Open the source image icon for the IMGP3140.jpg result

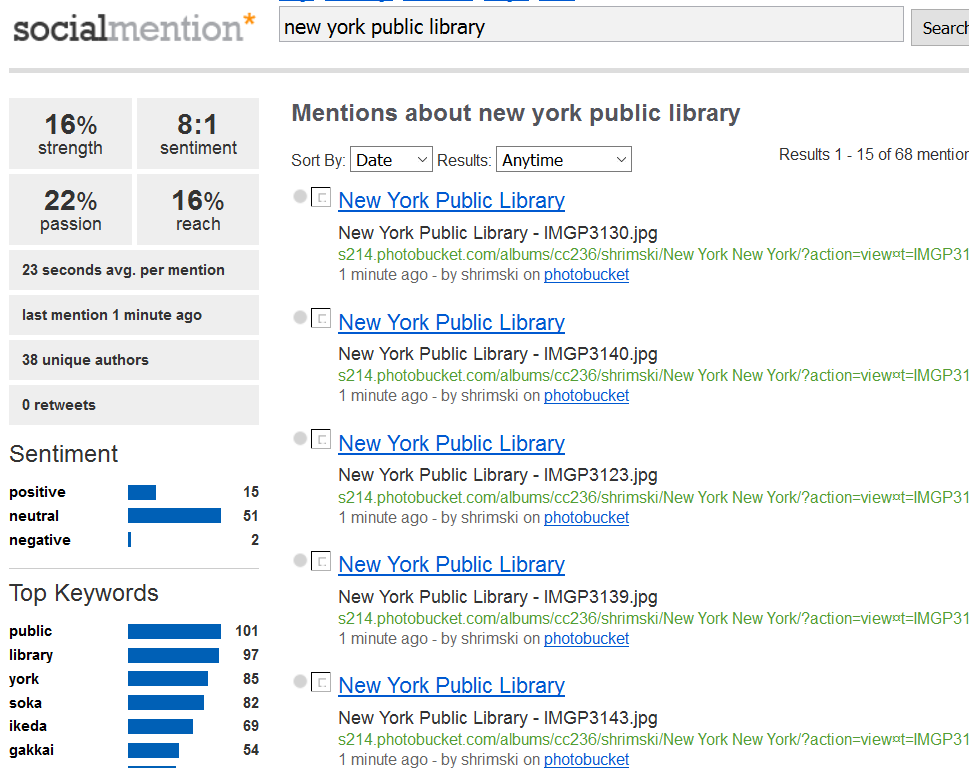321,318
